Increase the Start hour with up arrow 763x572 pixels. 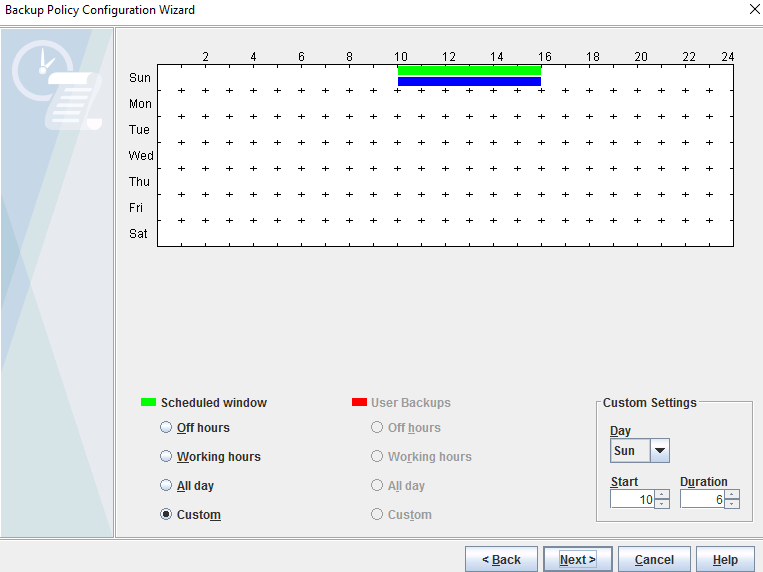click(662, 494)
